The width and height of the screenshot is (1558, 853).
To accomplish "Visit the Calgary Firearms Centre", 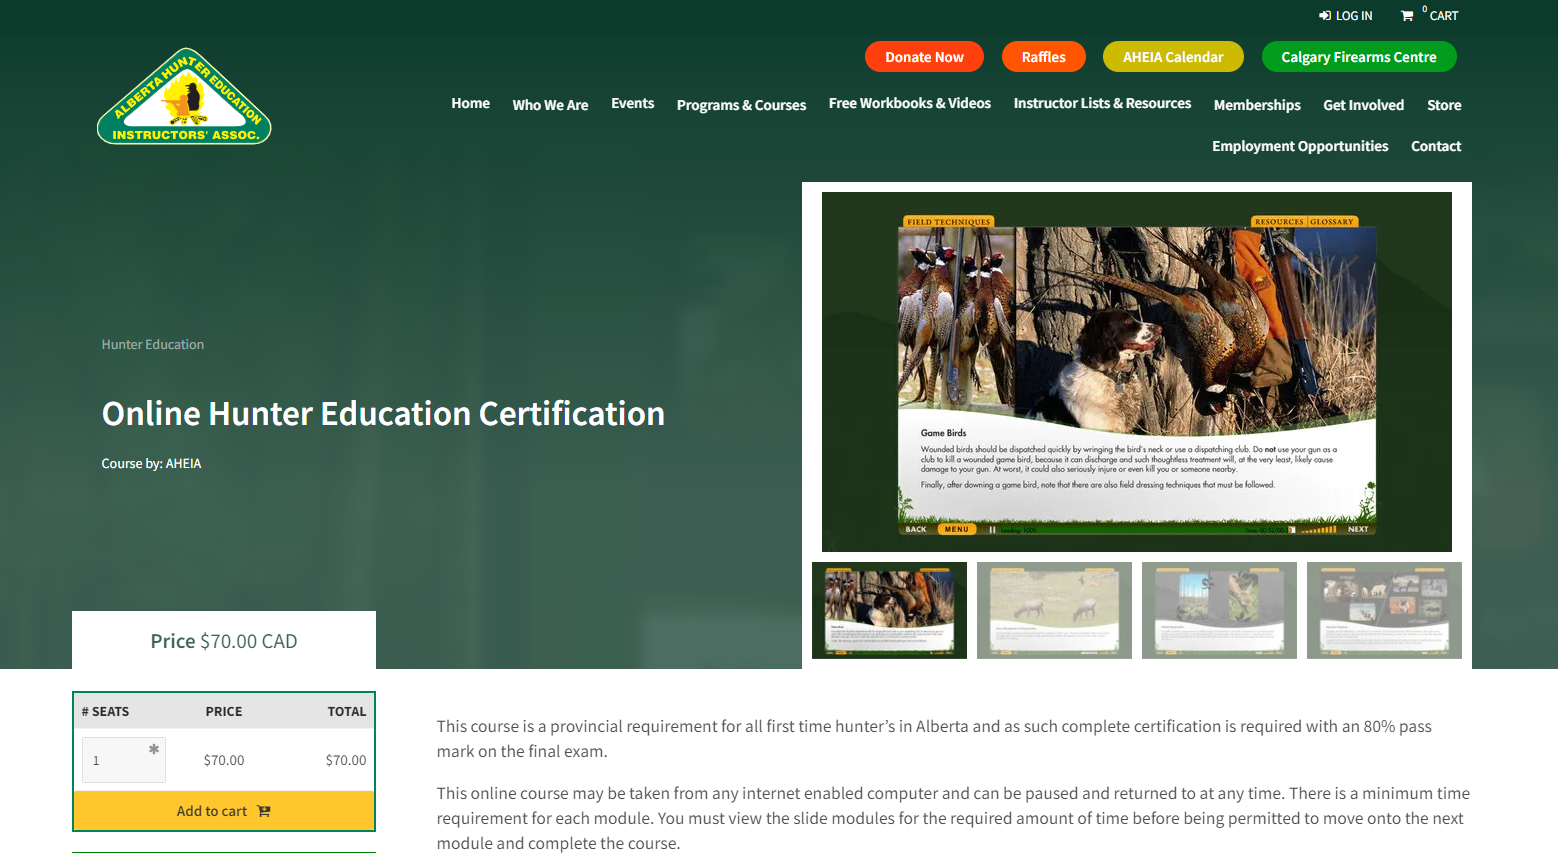I will [x=1358, y=56].
